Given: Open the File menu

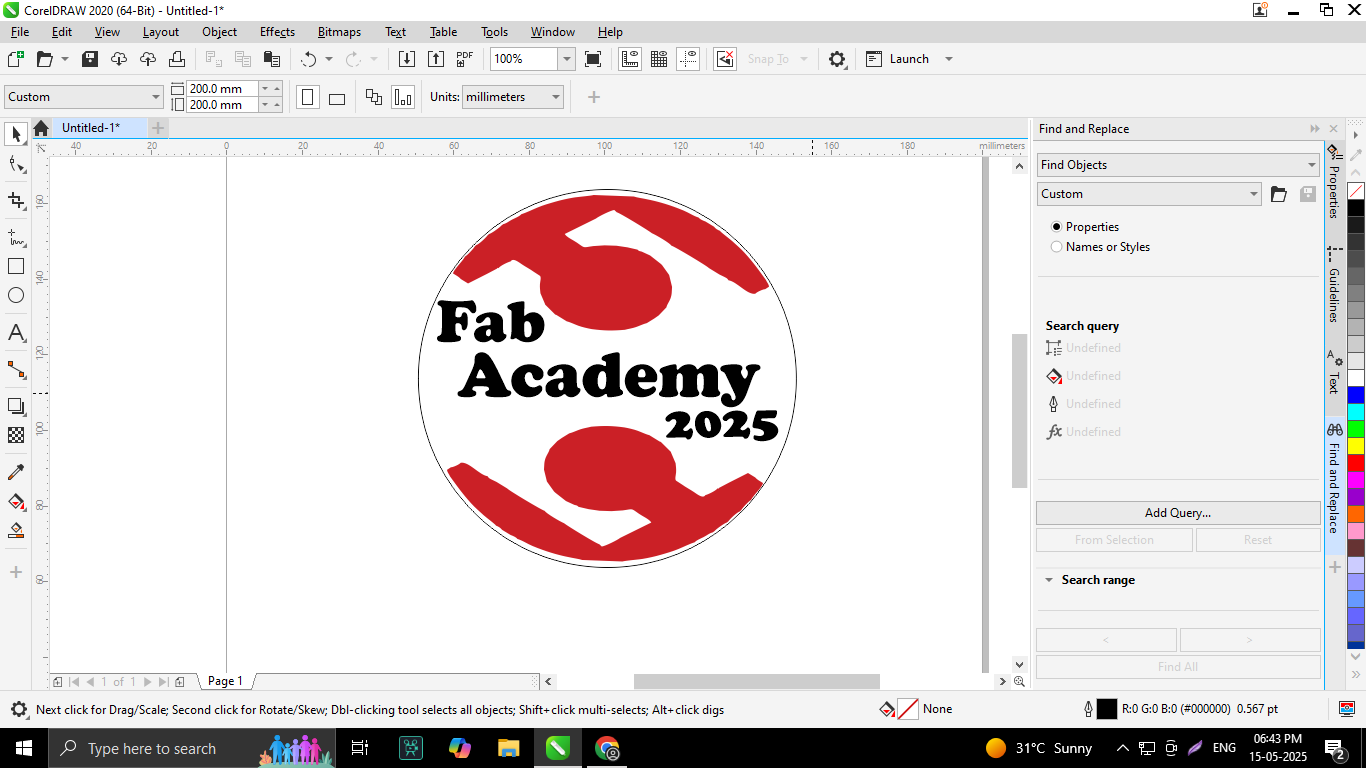Looking at the screenshot, I should click(x=20, y=32).
